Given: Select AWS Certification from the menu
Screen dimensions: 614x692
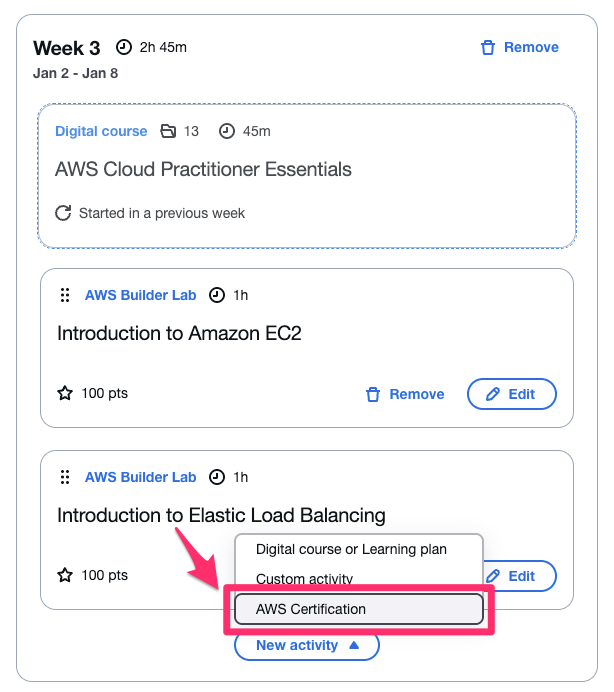Looking at the screenshot, I should pos(358,609).
